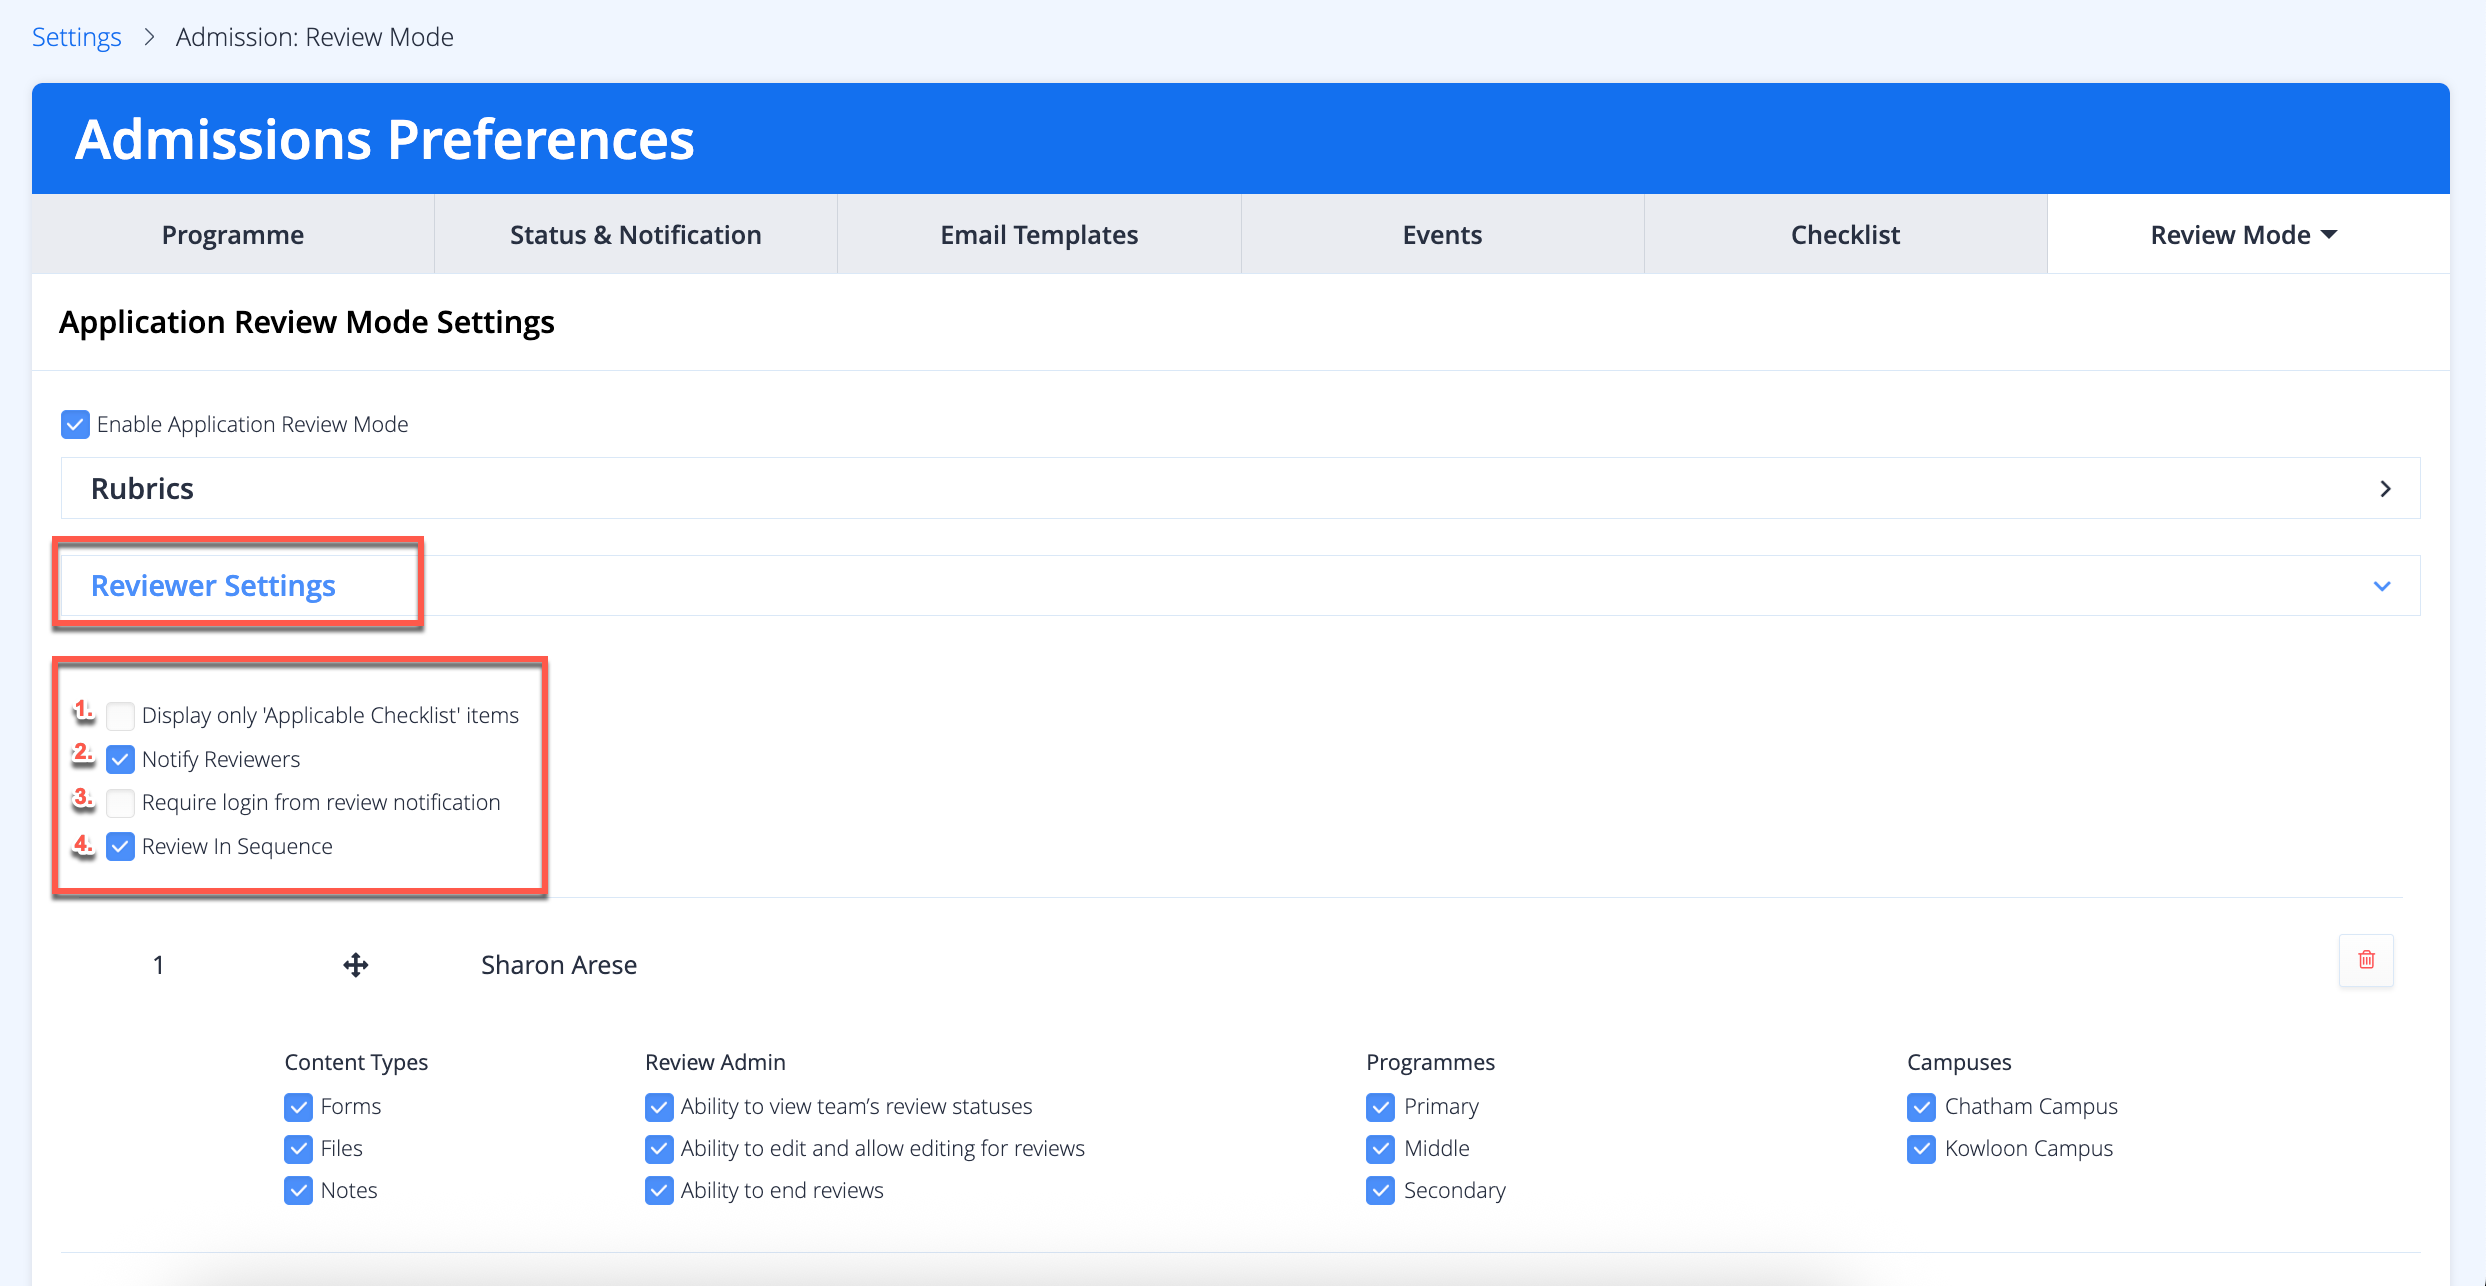Click the Reviewer Settings header
2490x1286 pixels.
(x=213, y=585)
